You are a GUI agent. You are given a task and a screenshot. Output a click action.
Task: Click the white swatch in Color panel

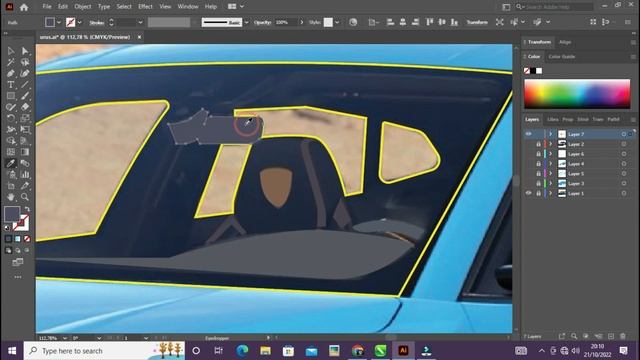(x=539, y=71)
